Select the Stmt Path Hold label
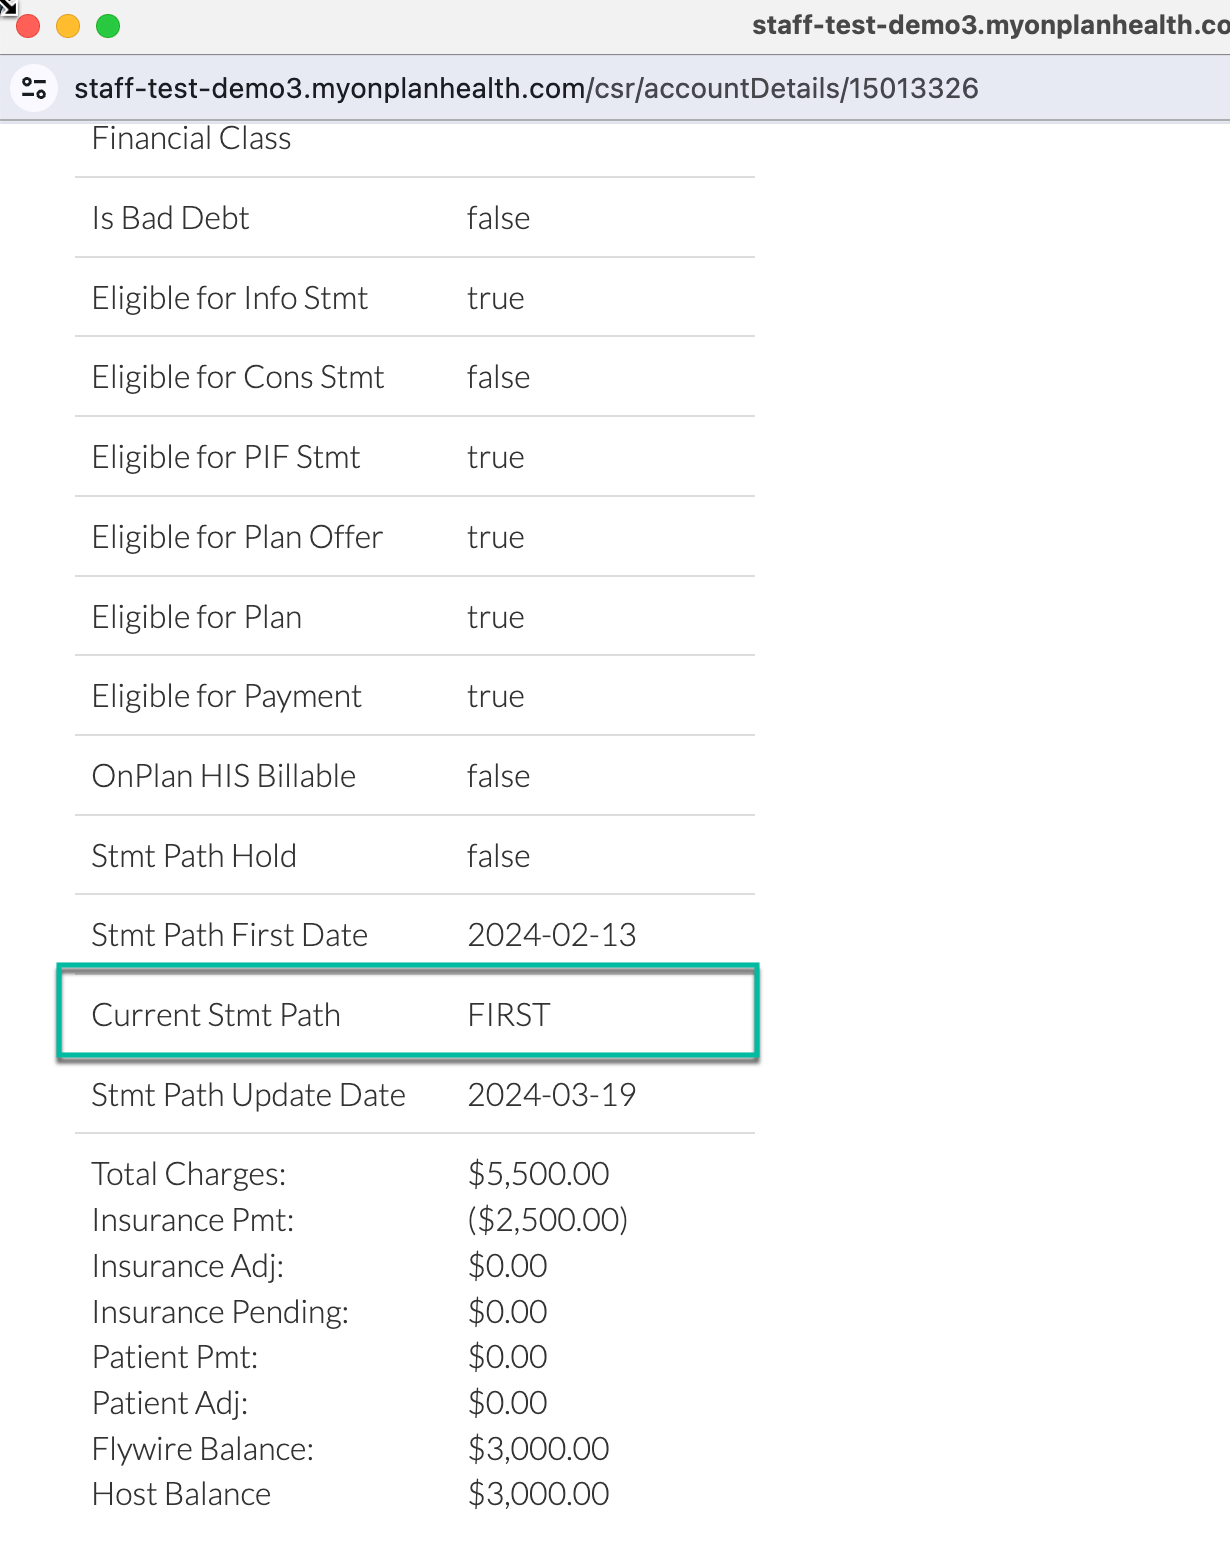Viewport: 1230px width, 1550px height. (x=193, y=855)
